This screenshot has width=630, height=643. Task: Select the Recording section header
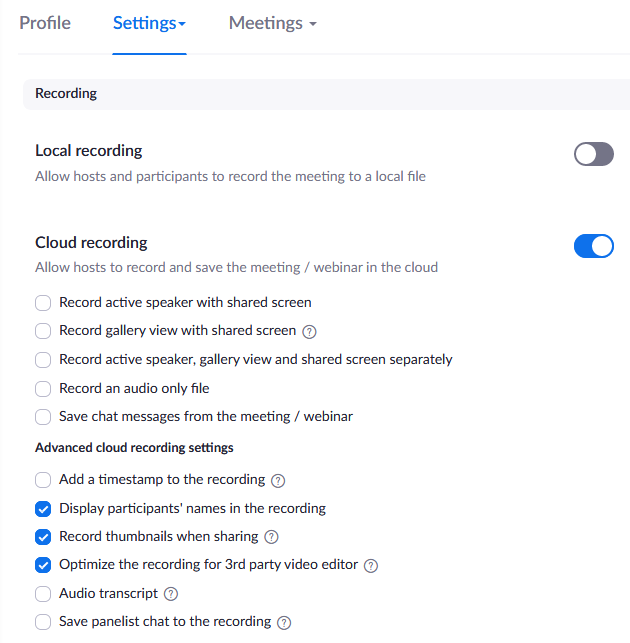coord(66,93)
